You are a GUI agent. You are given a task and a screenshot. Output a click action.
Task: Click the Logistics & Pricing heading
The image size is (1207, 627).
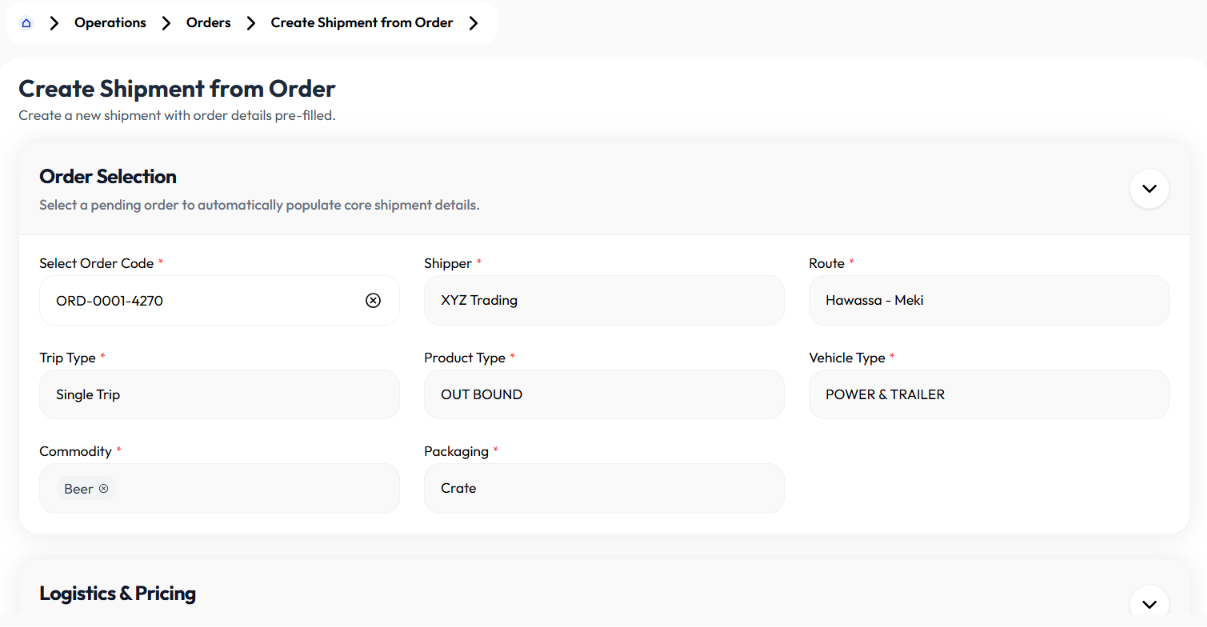117,593
